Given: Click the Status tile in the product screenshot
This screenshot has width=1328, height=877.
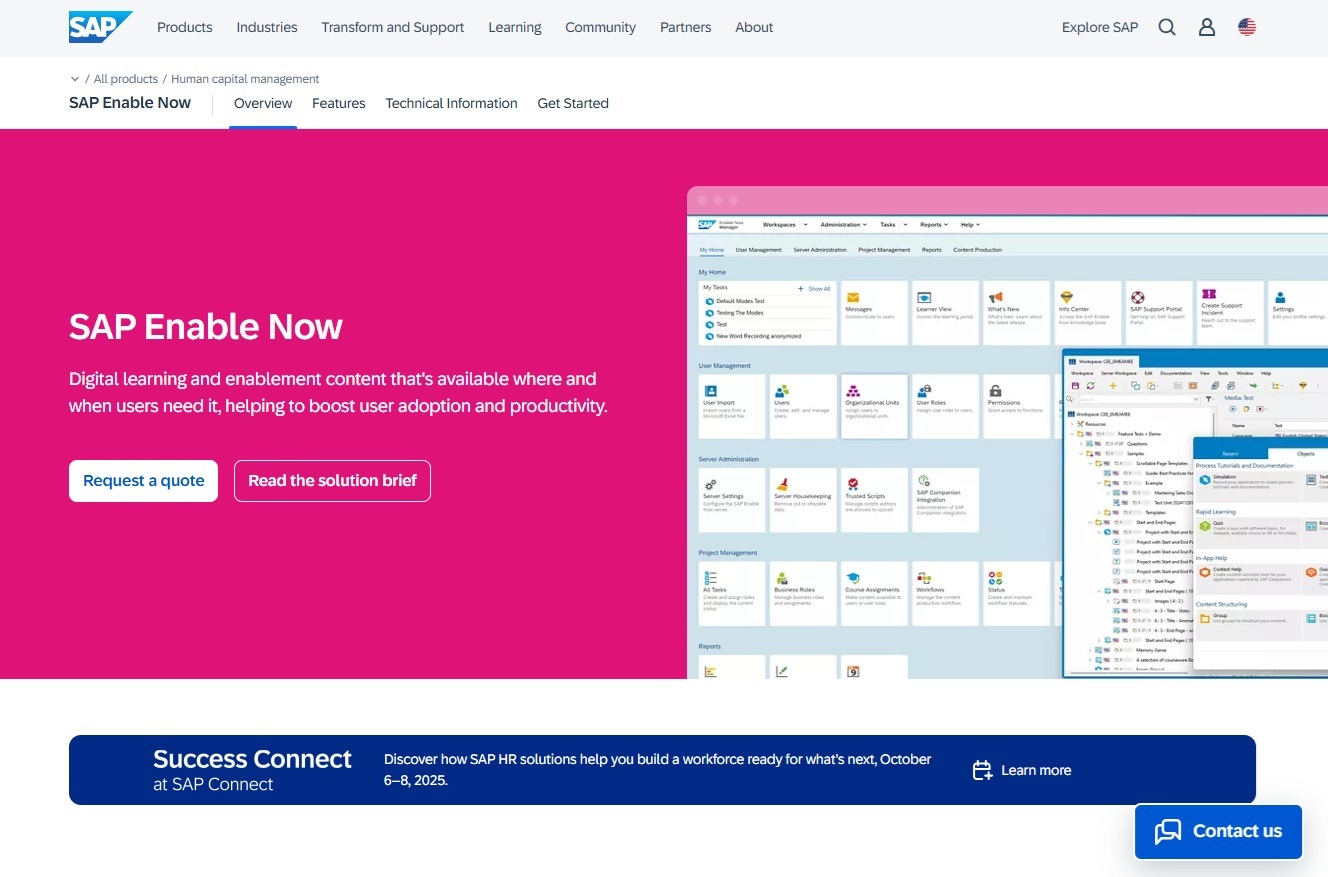Looking at the screenshot, I should point(1016,593).
